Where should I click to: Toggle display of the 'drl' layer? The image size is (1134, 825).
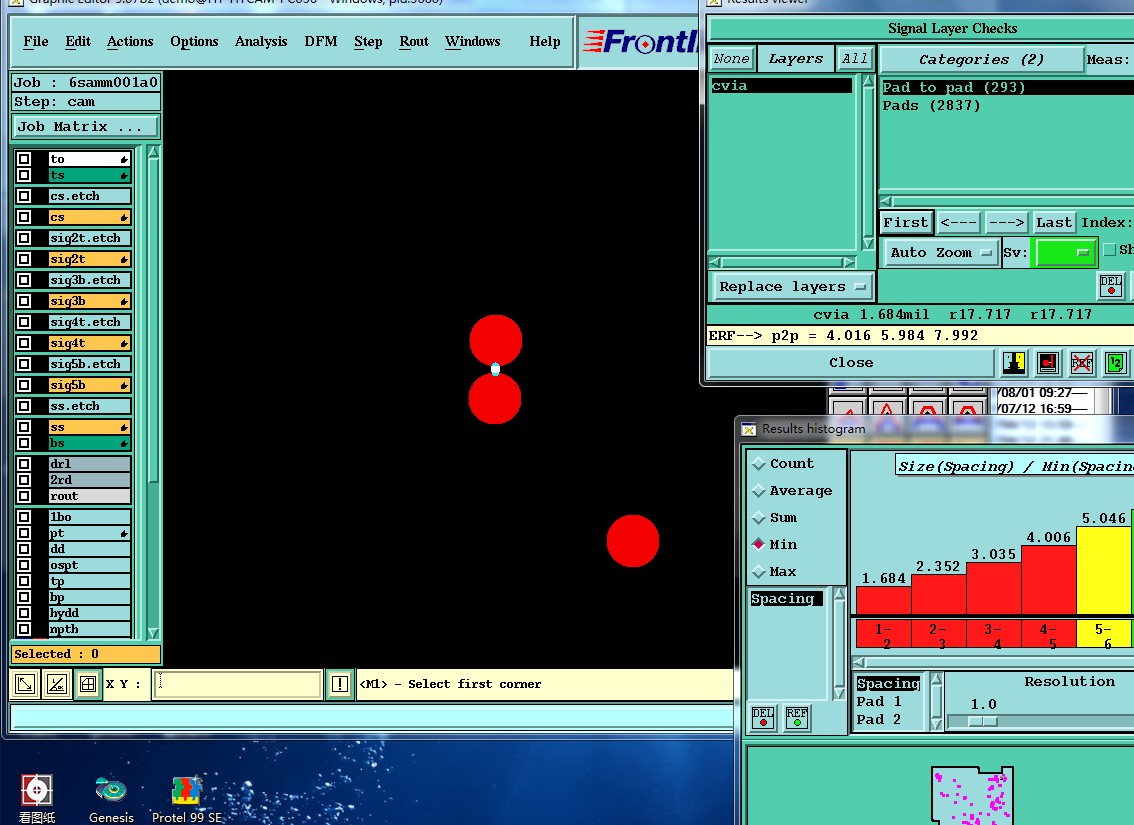[24, 463]
